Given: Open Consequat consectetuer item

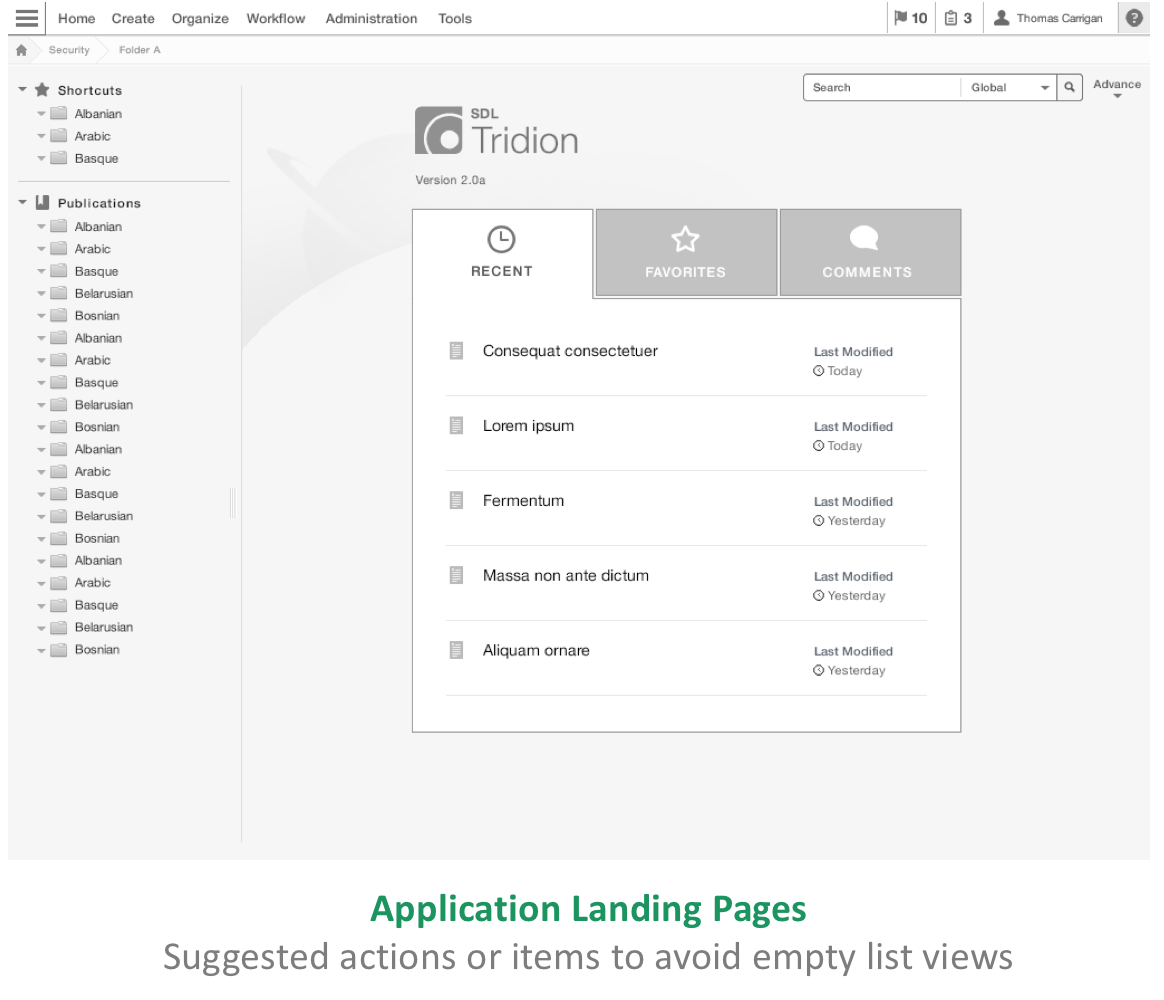Looking at the screenshot, I should pyautogui.click(x=570, y=350).
